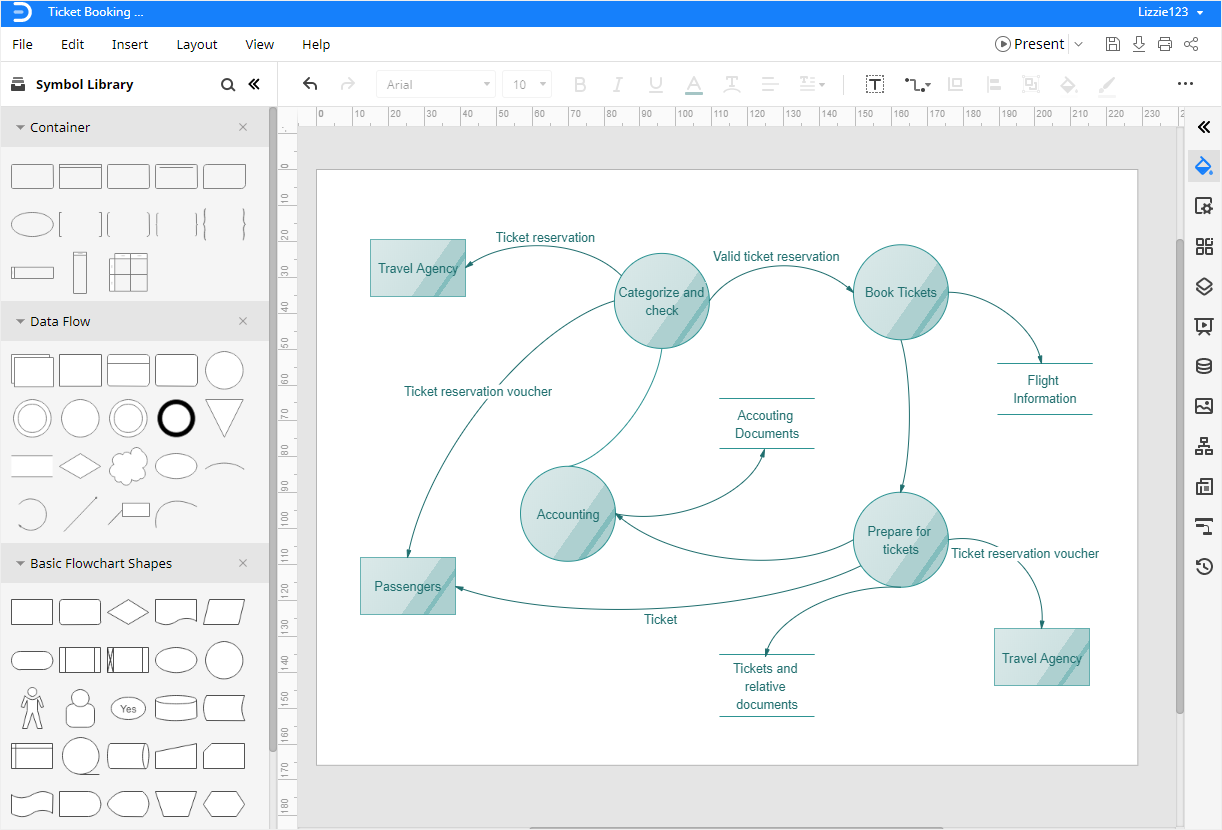Open the History panel icon
The width and height of the screenshot is (1222, 830).
(x=1204, y=567)
